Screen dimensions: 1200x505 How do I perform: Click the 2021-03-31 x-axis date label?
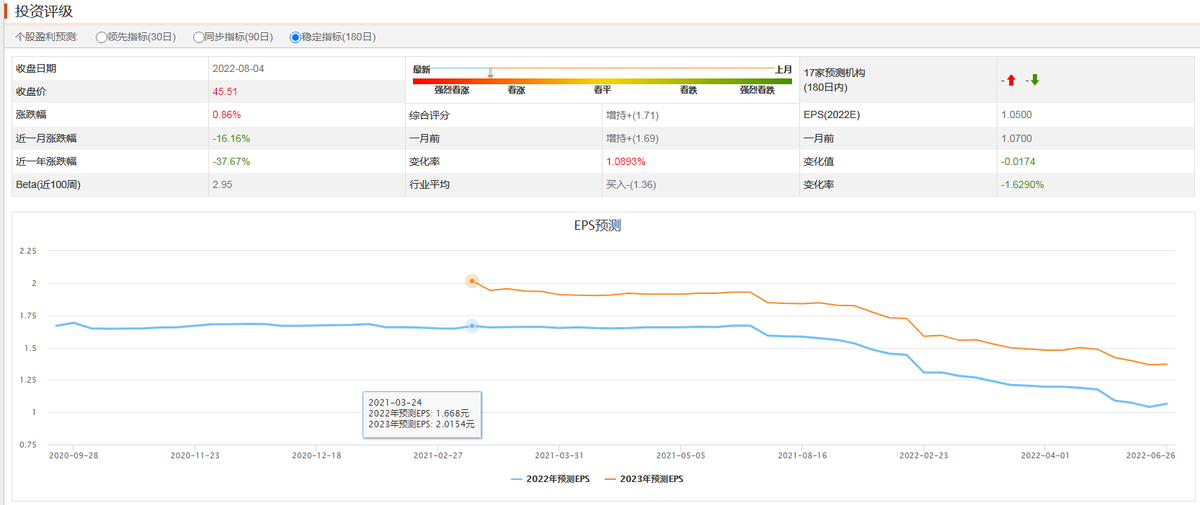coord(557,454)
